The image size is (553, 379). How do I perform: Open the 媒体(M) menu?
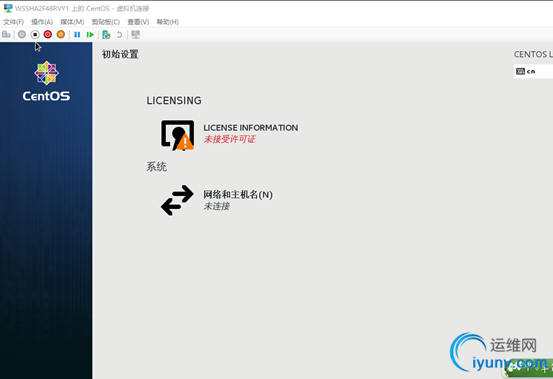72,22
